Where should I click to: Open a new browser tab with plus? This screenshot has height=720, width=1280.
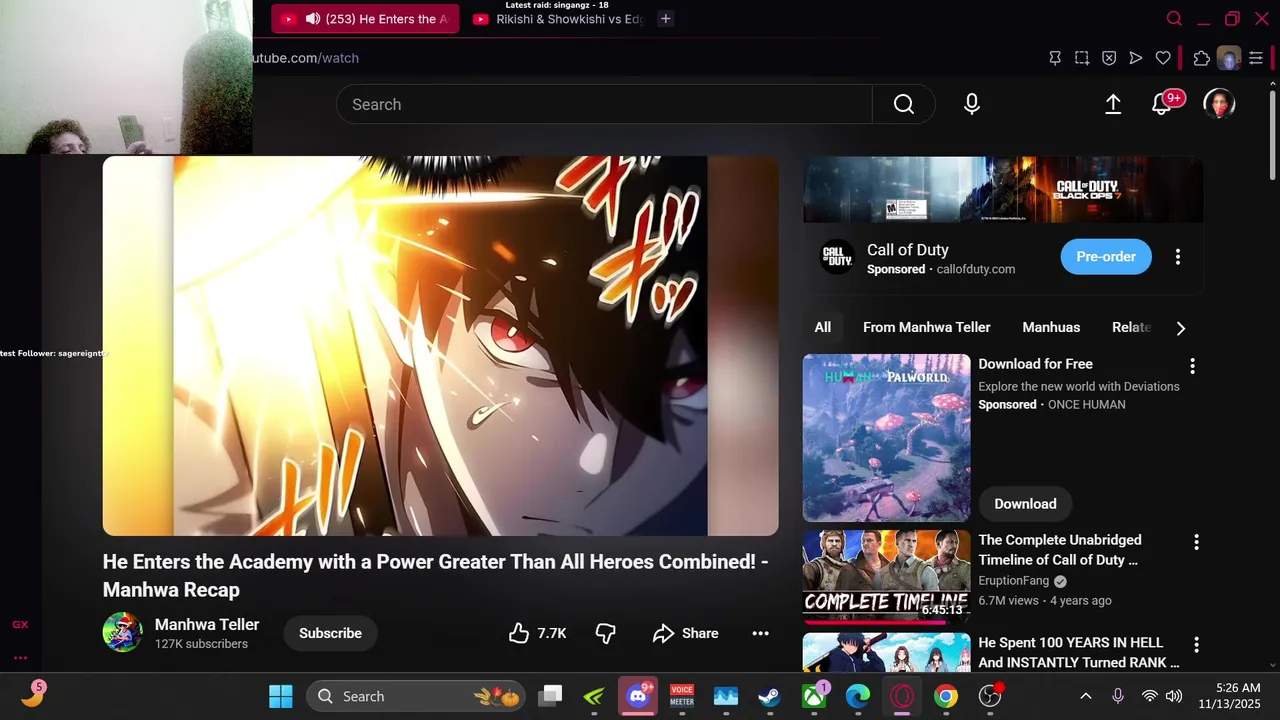click(666, 19)
